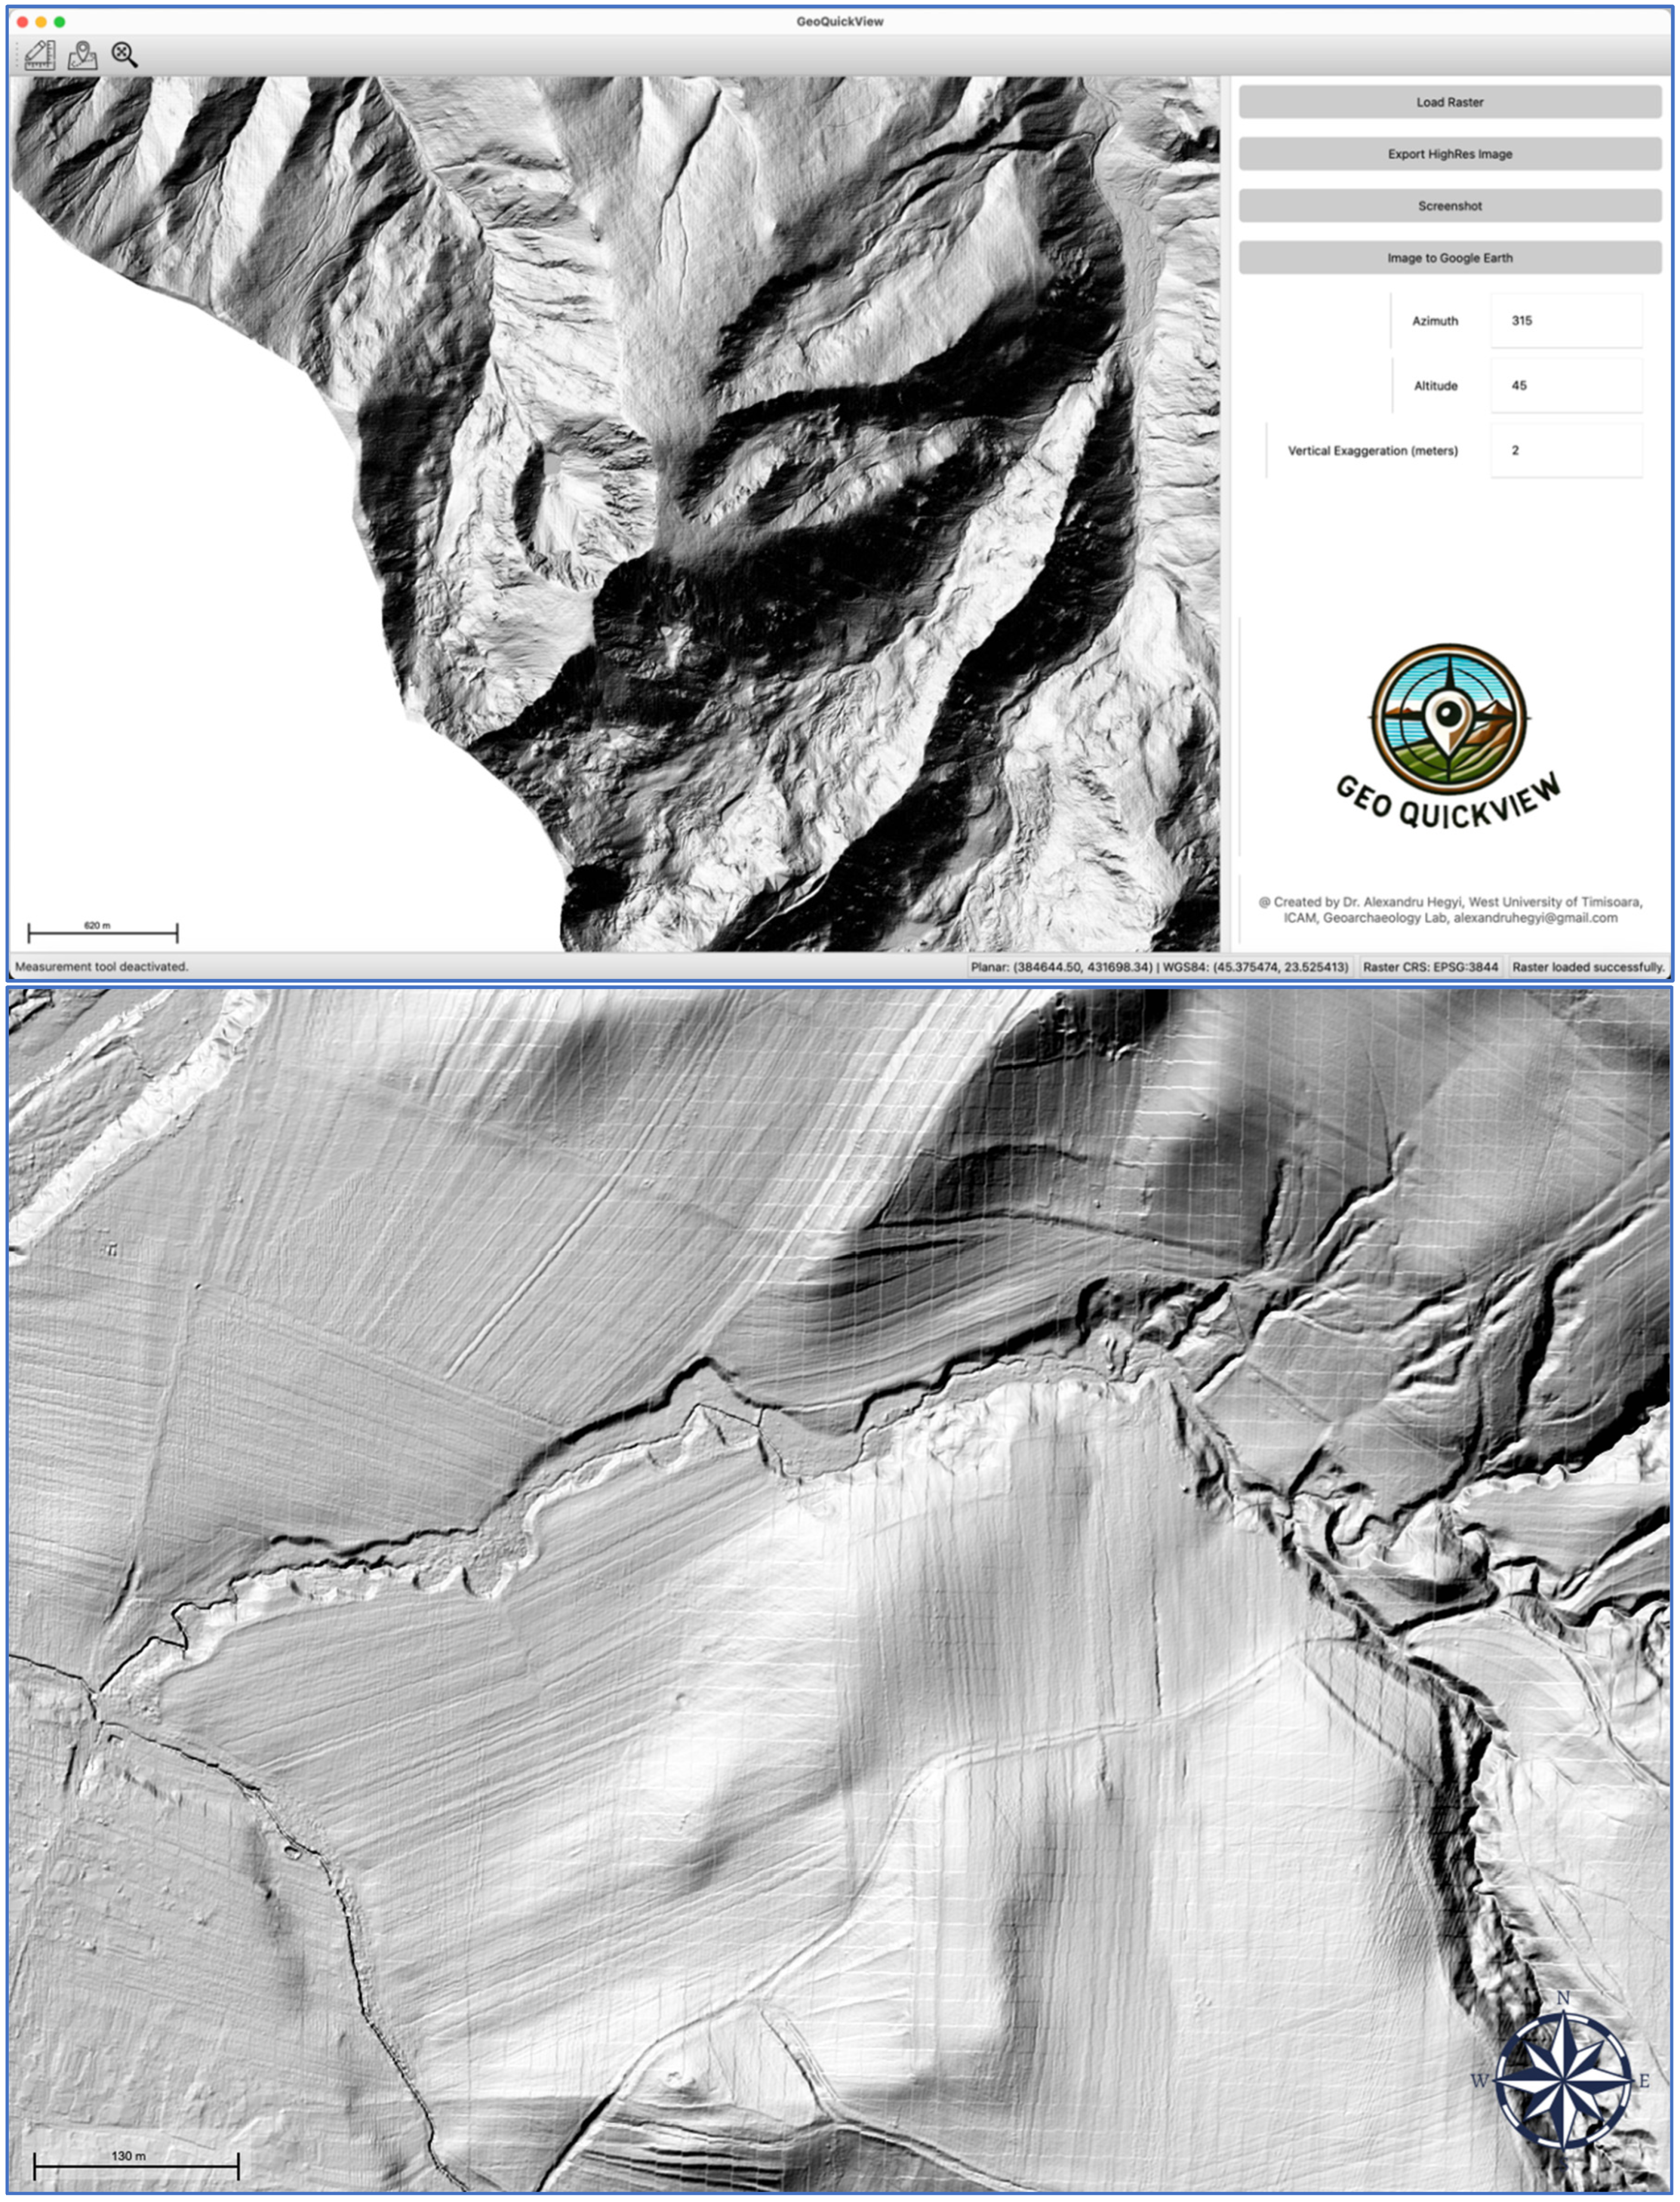
Task: Activate the ruler measurement tool
Action: pyautogui.click(x=40, y=55)
